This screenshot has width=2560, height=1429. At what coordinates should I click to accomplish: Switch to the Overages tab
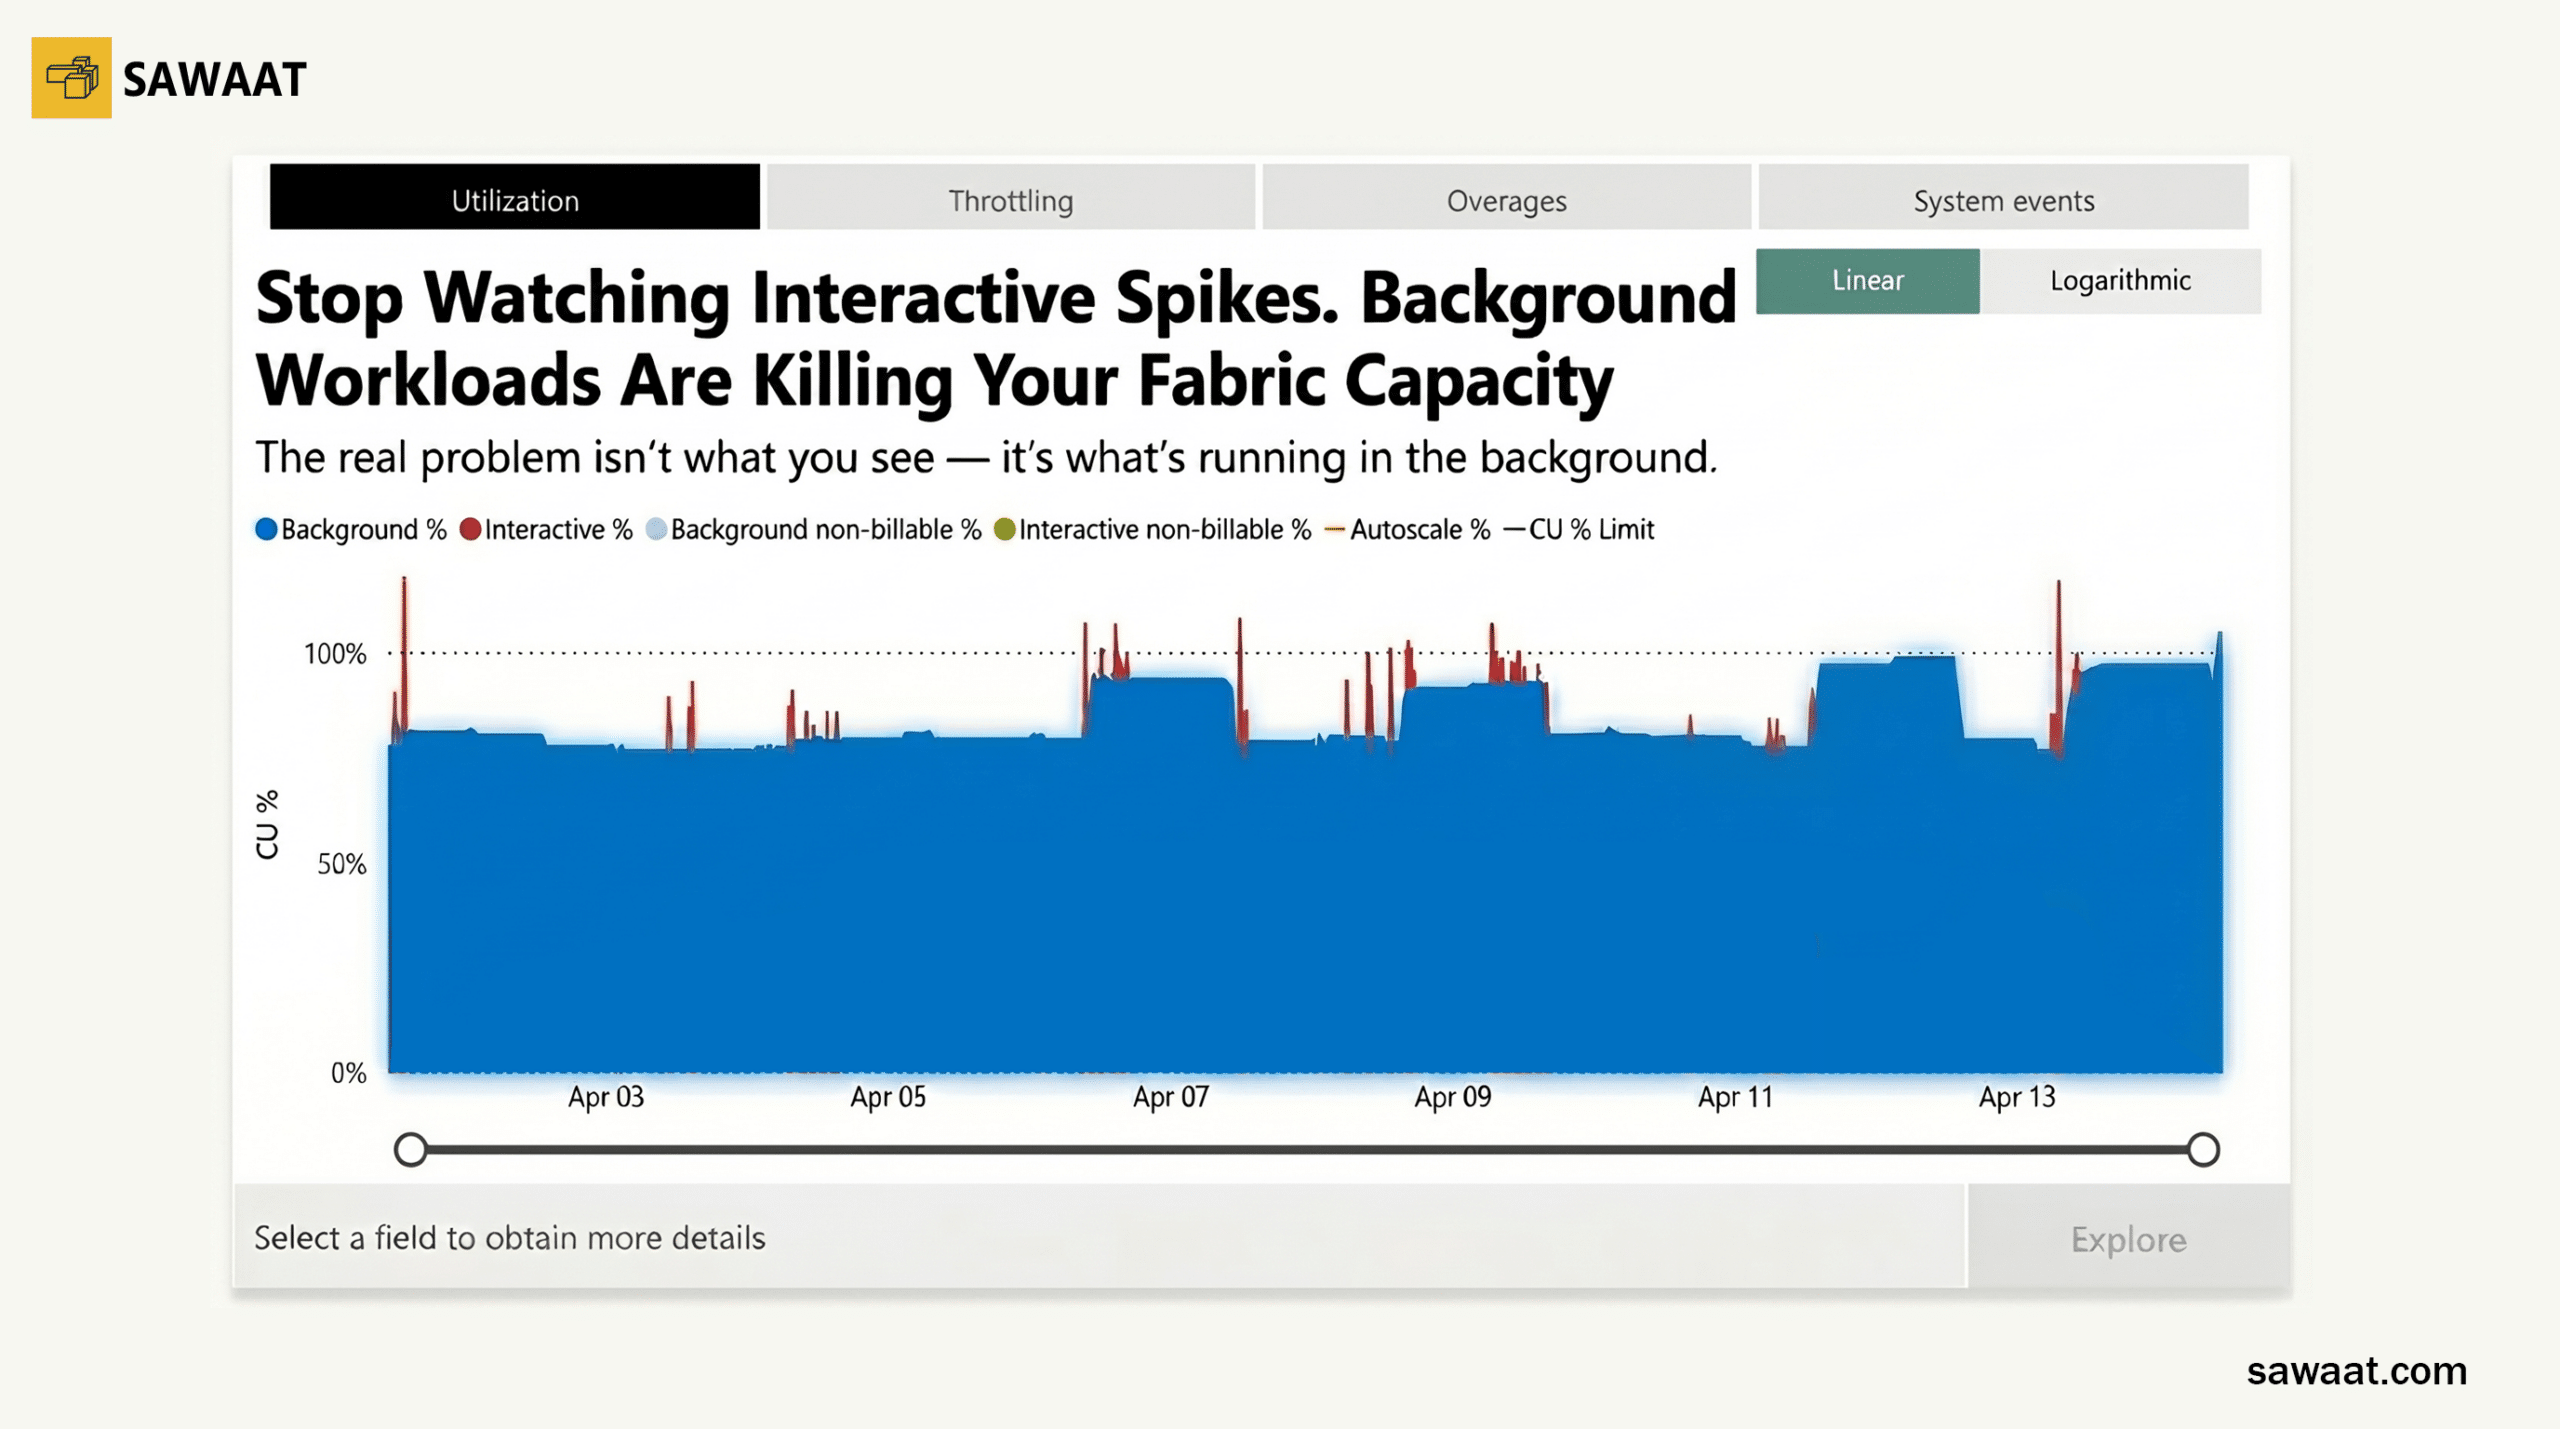coord(1506,200)
